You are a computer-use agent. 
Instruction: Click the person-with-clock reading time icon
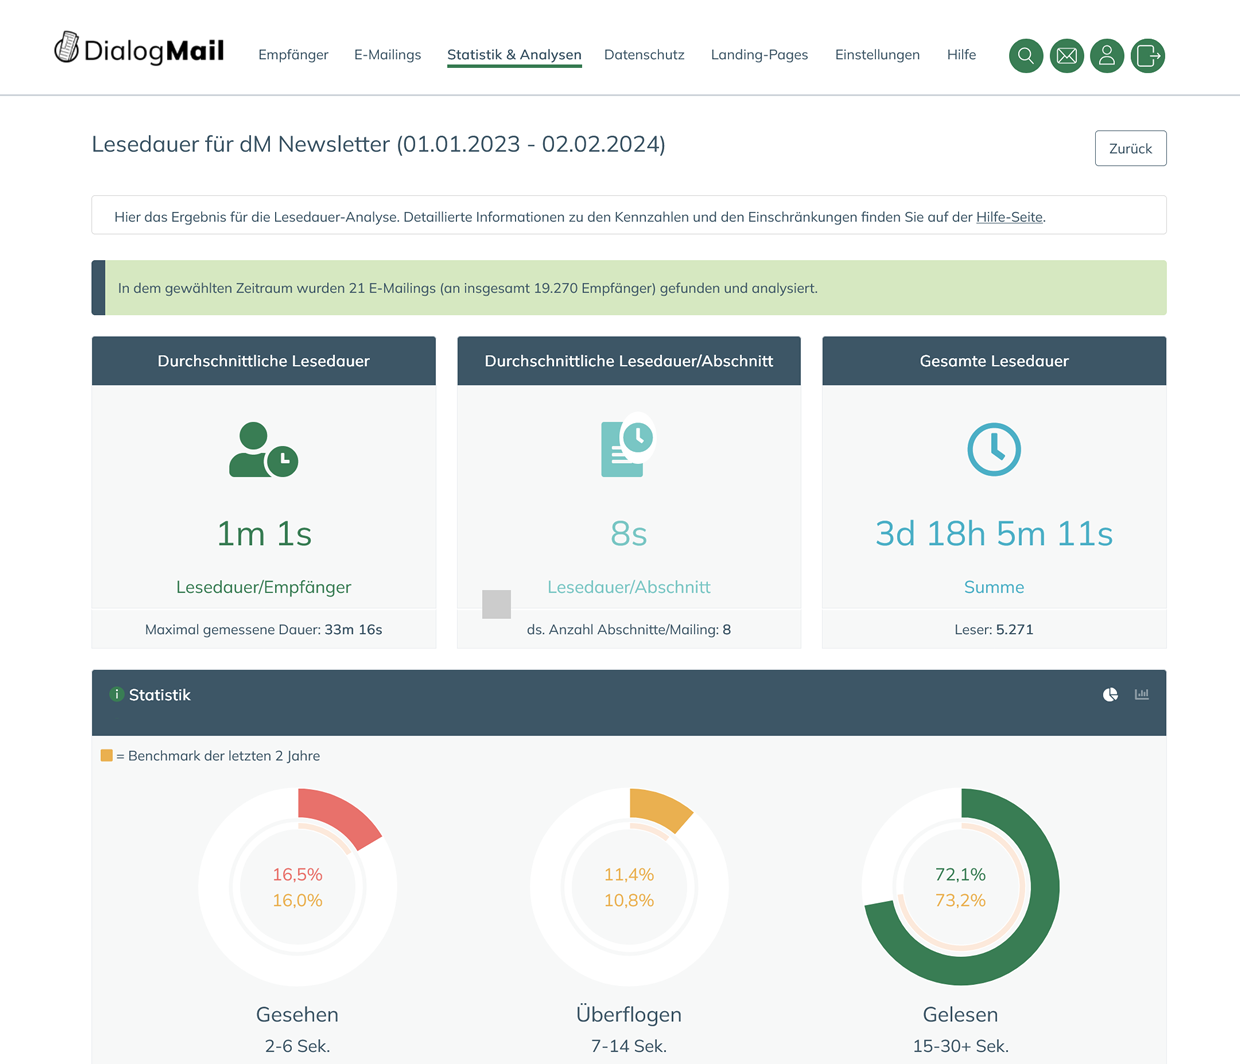coord(263,450)
